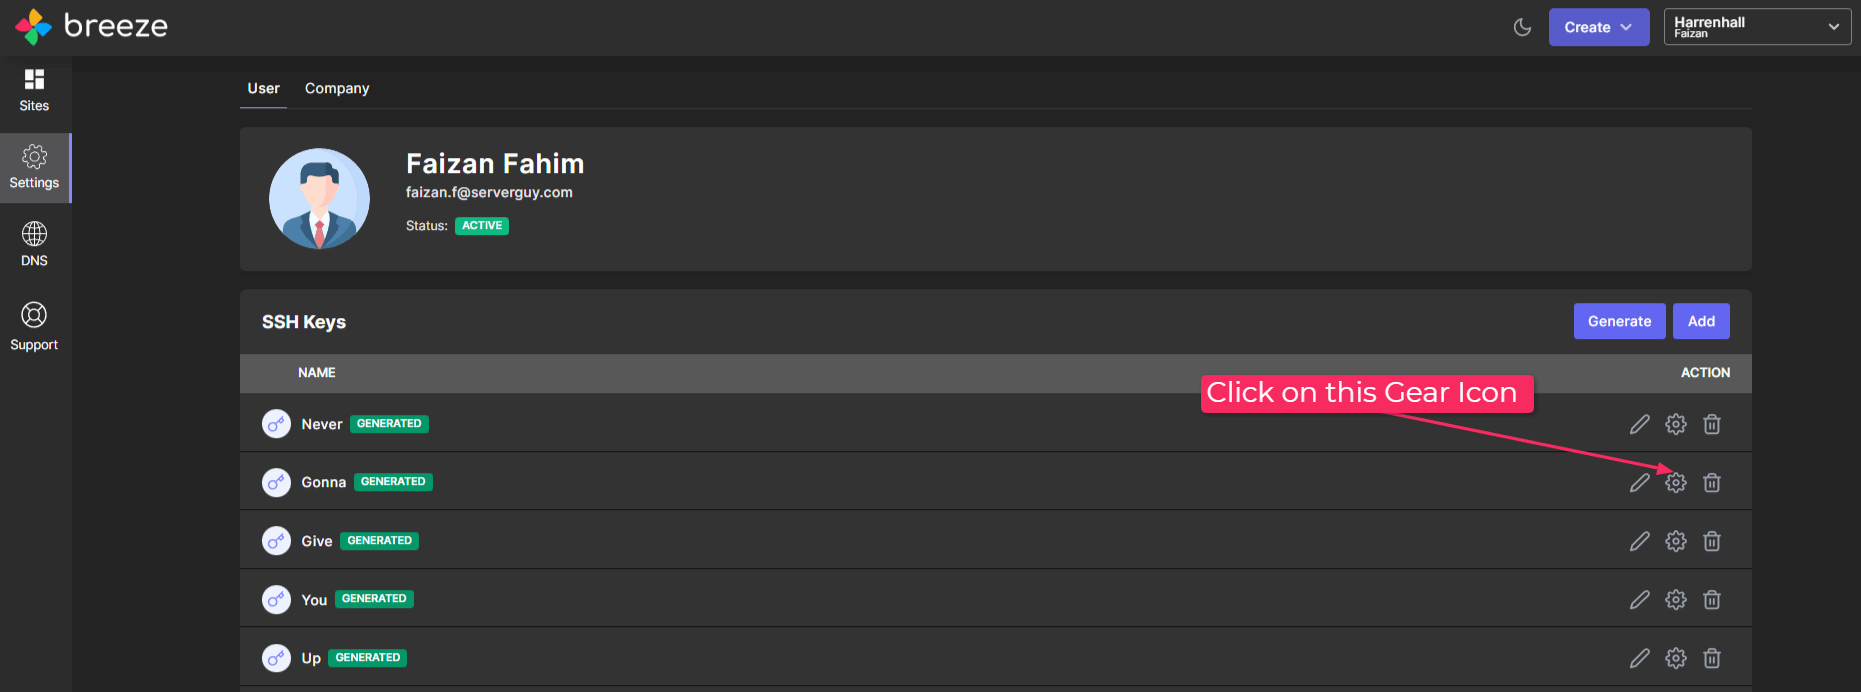Delete the Give SSH key
1861x692 pixels.
(x=1712, y=541)
